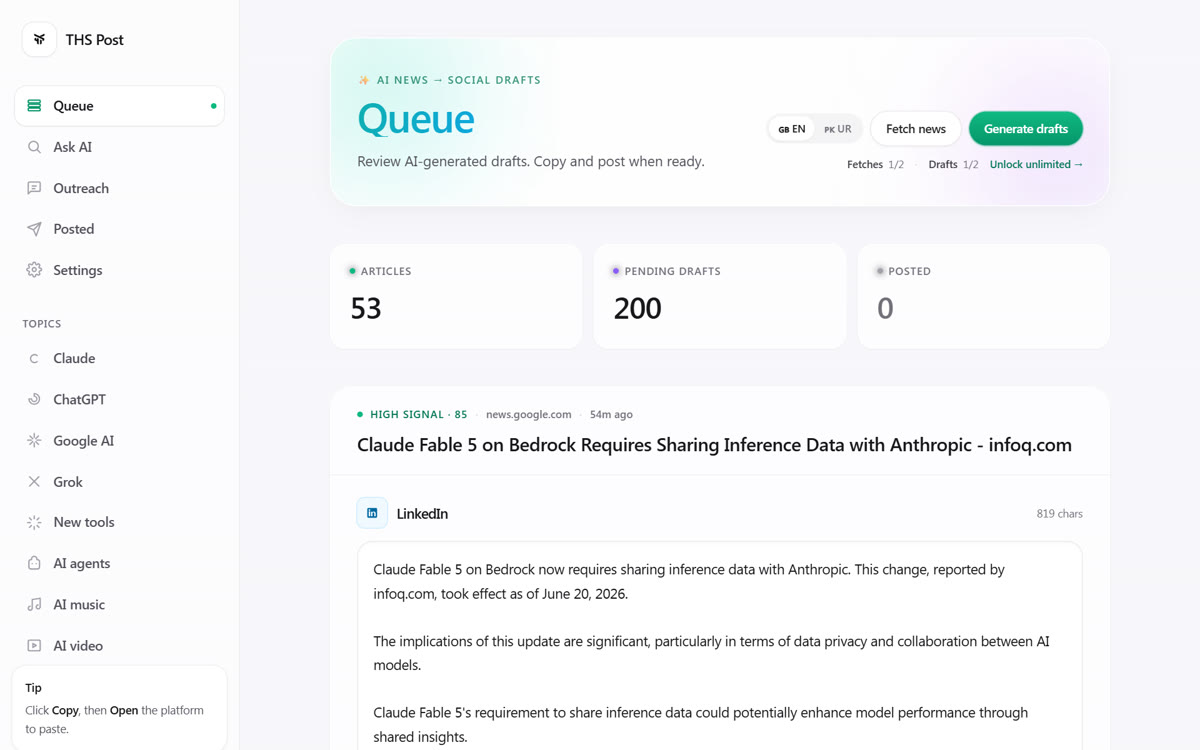Screen dimensions: 1200x750
Task: Click the Ask AI magnifier icon
Action: point(34,147)
